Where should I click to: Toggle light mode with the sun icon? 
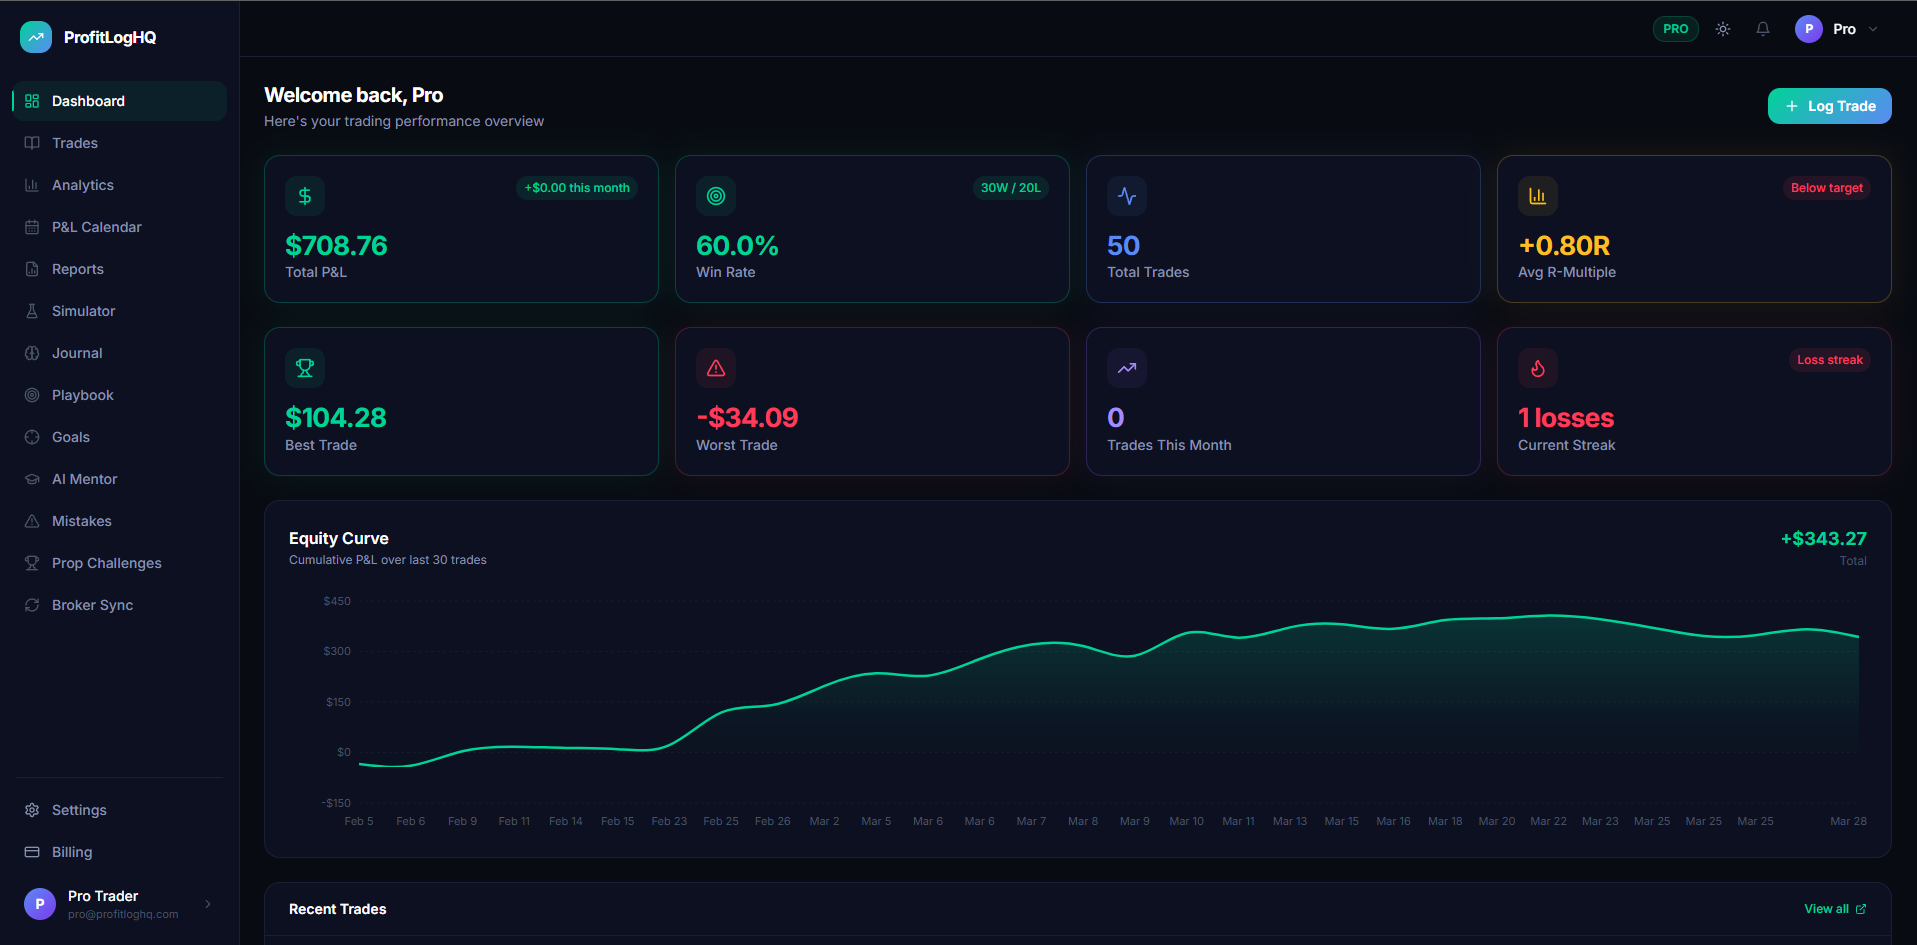1722,28
